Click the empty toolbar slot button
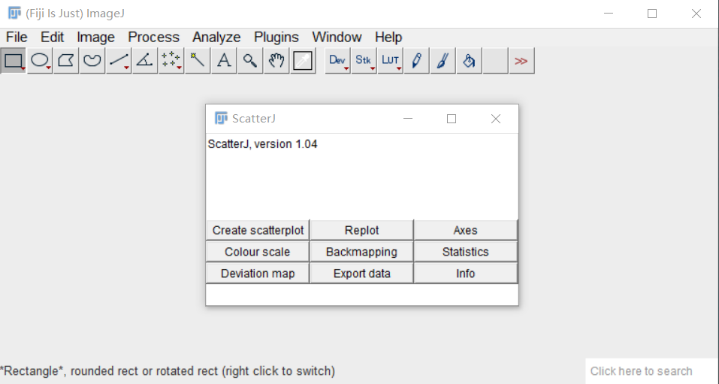 click(495, 61)
